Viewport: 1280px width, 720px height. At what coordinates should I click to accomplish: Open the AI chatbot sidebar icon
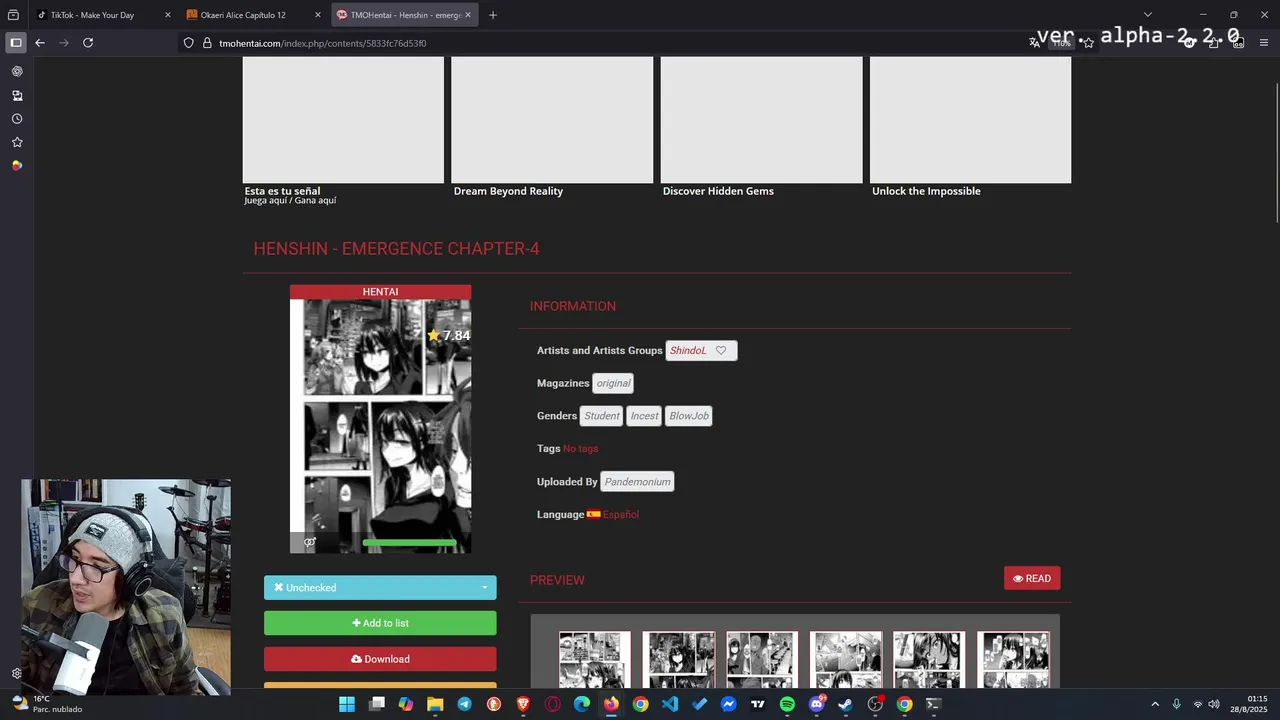coord(17,72)
